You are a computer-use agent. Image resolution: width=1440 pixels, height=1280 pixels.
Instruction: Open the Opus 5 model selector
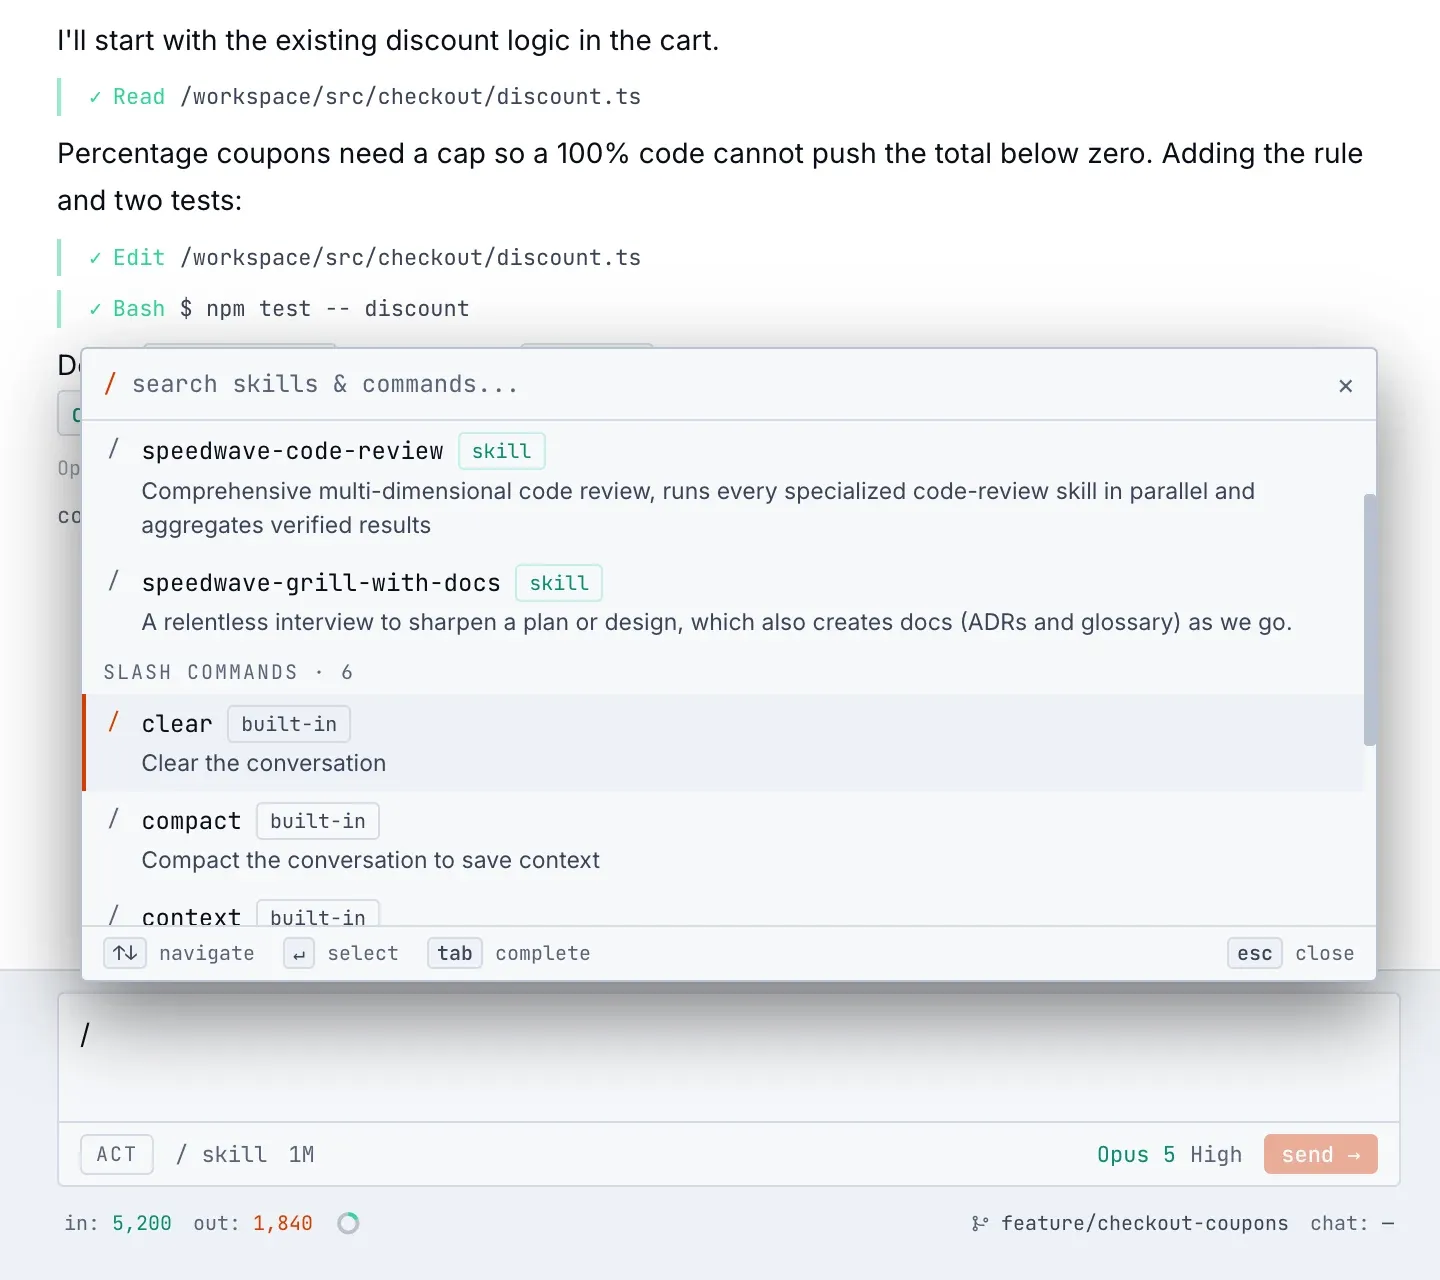click(x=1135, y=1155)
